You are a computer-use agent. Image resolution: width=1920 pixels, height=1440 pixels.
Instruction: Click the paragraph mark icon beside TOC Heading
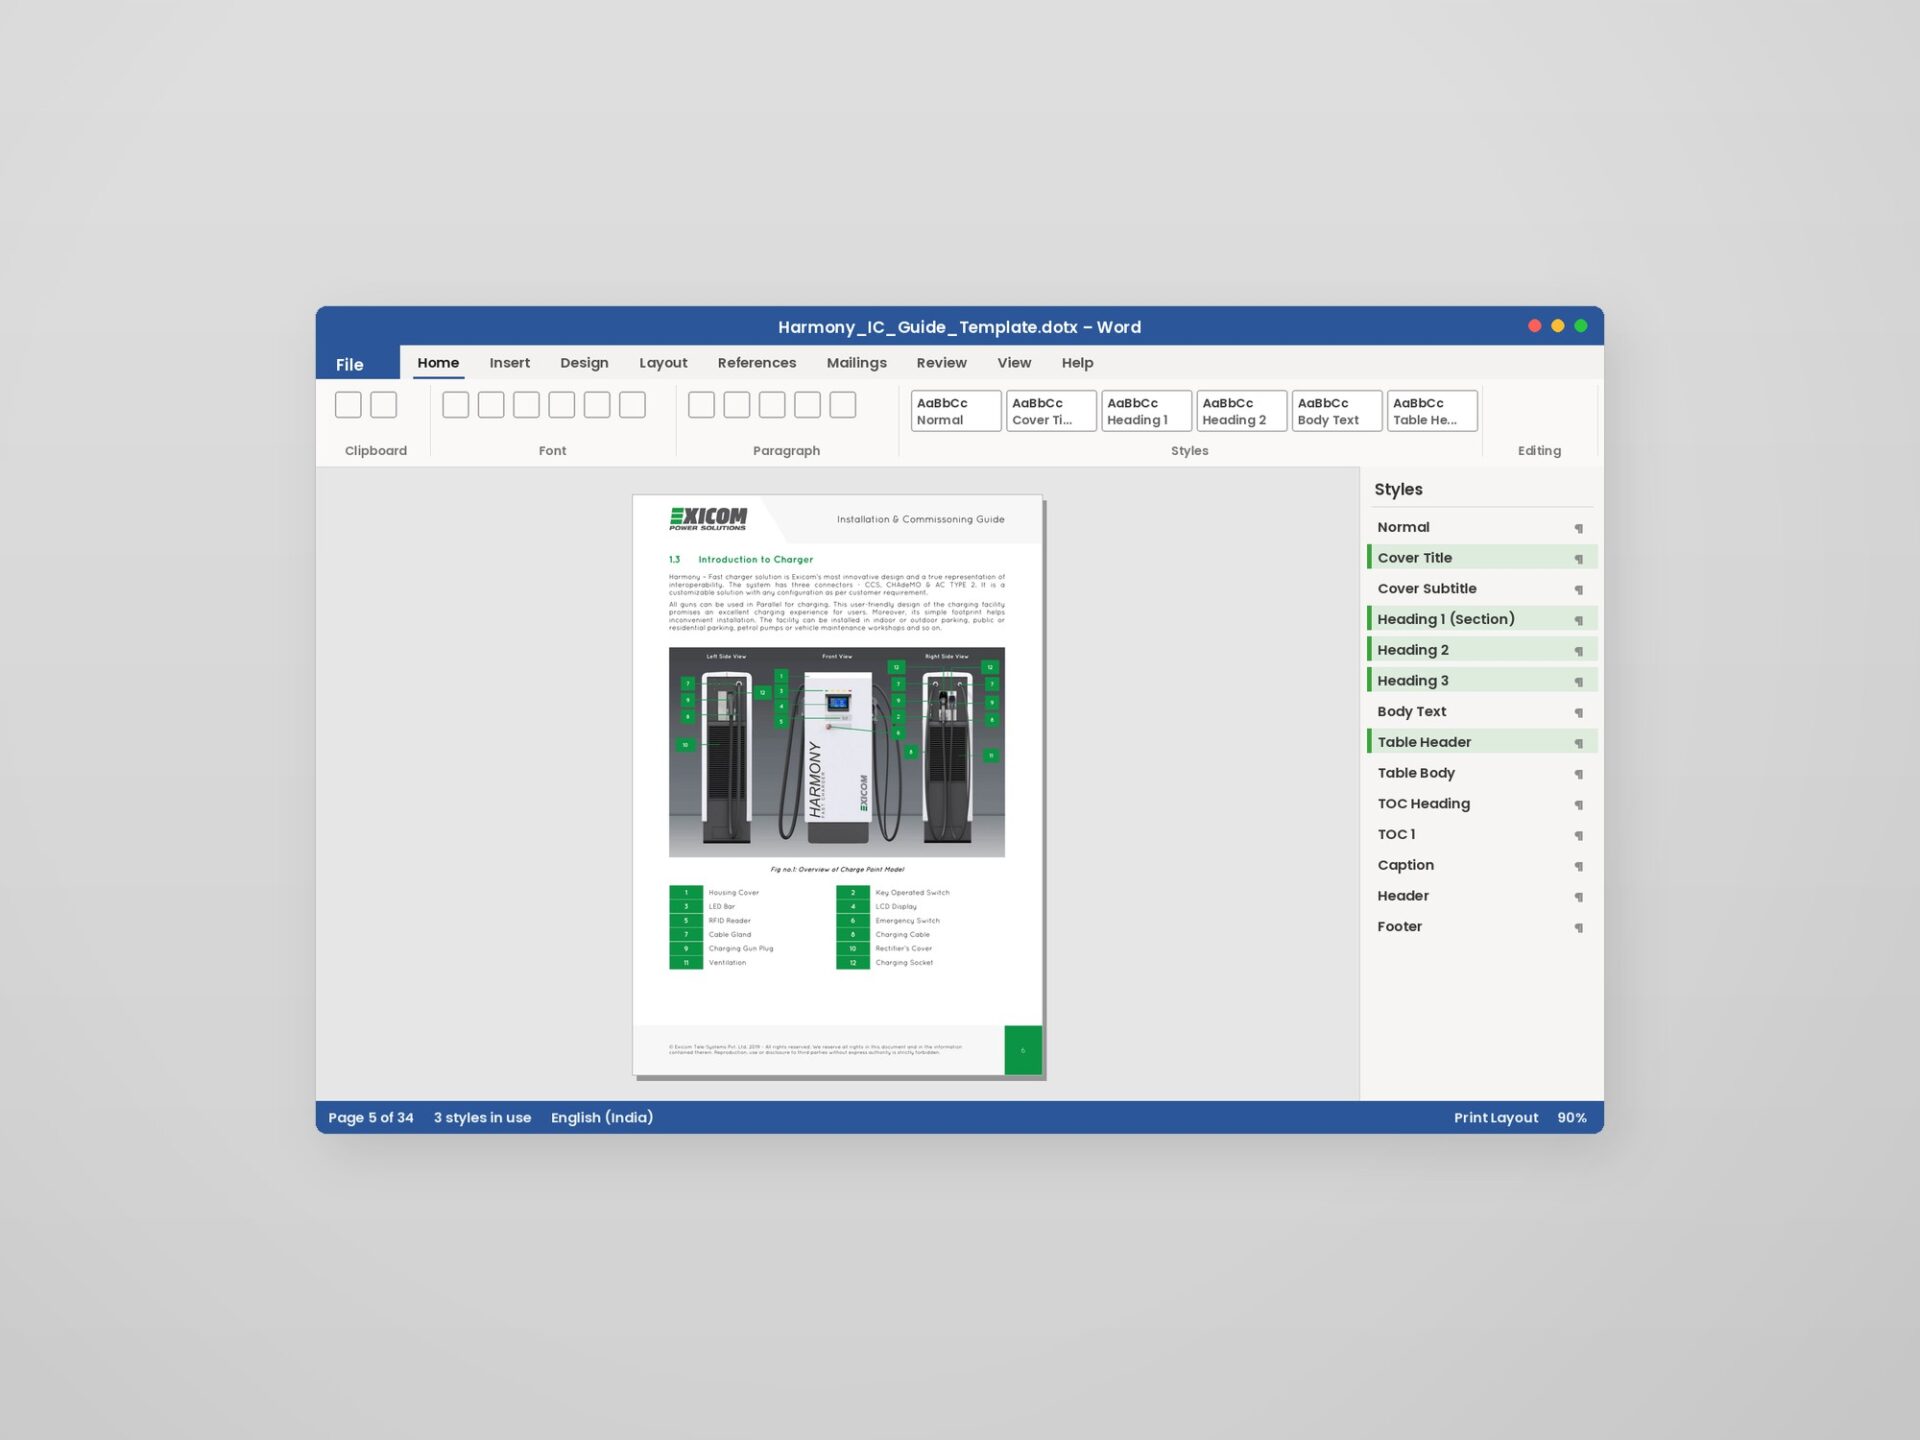(1579, 805)
